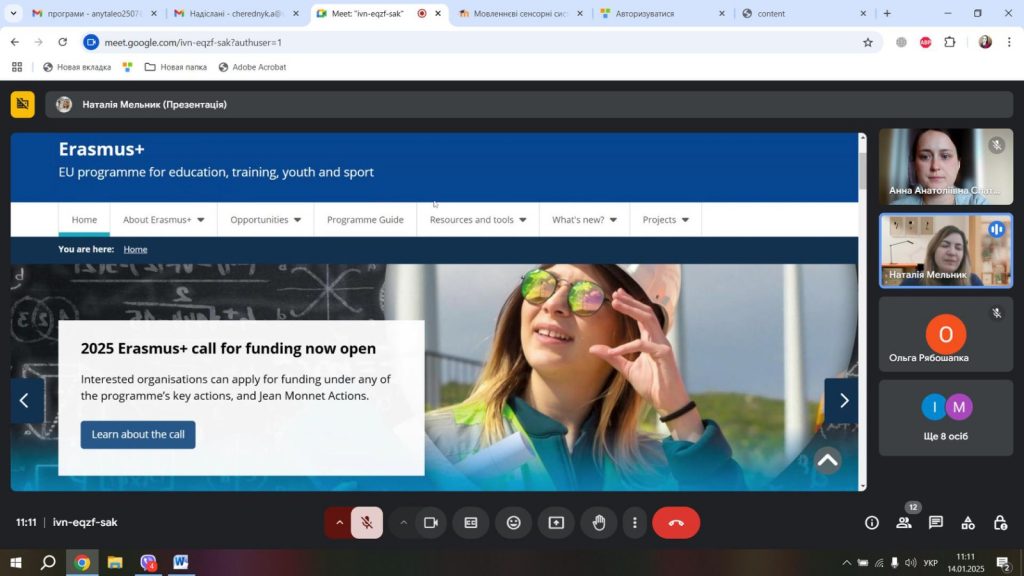Show the participants people panel

(x=904, y=522)
